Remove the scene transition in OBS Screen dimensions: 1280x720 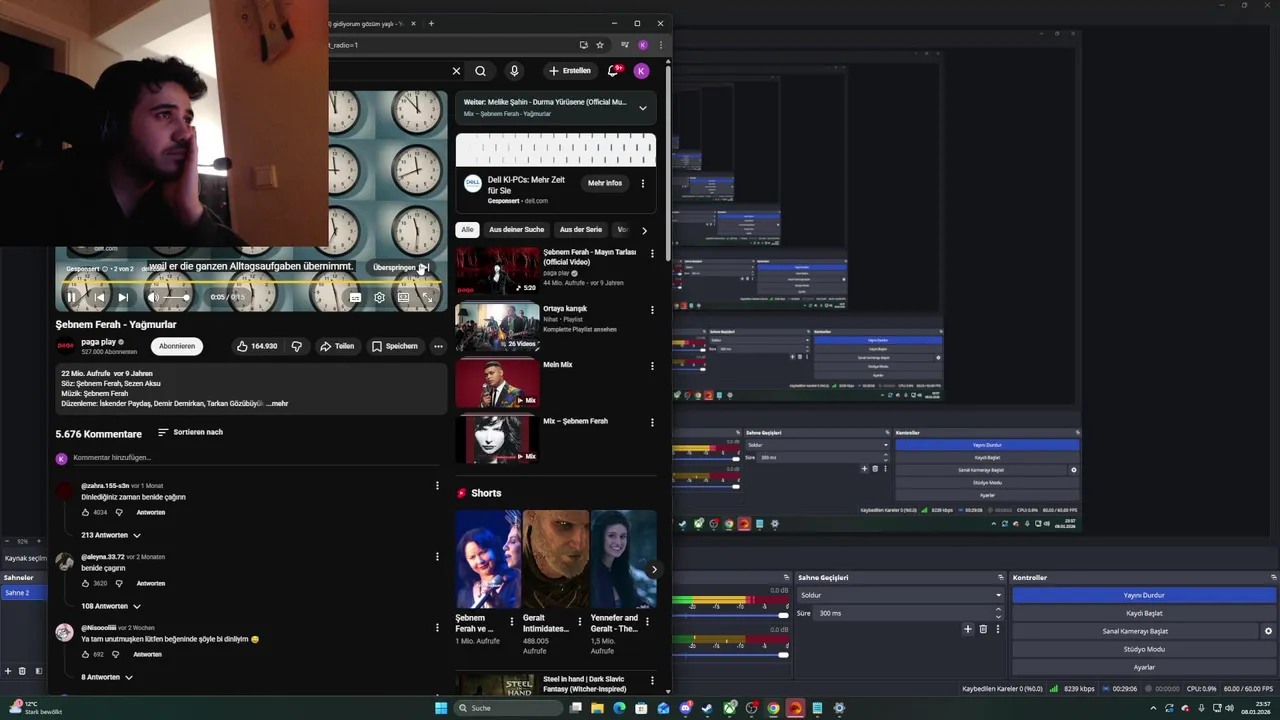tap(983, 629)
